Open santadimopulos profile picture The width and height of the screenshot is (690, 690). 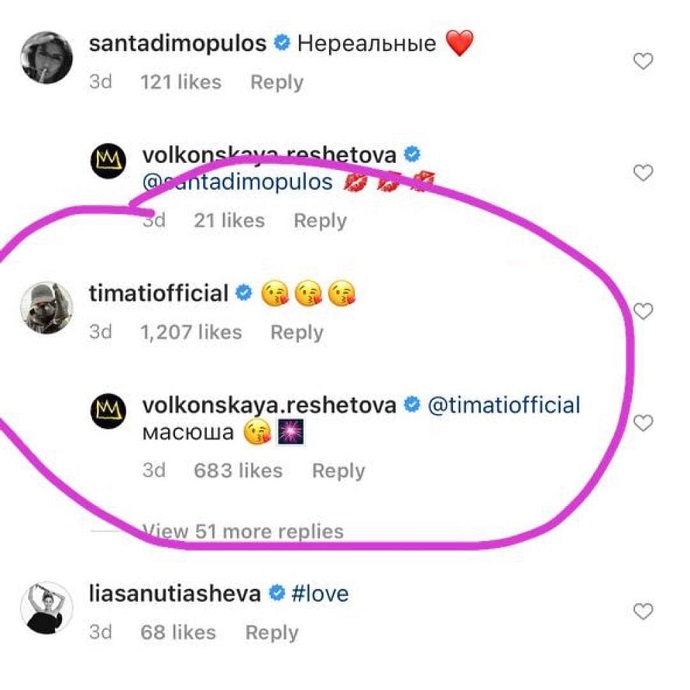[x=45, y=60]
